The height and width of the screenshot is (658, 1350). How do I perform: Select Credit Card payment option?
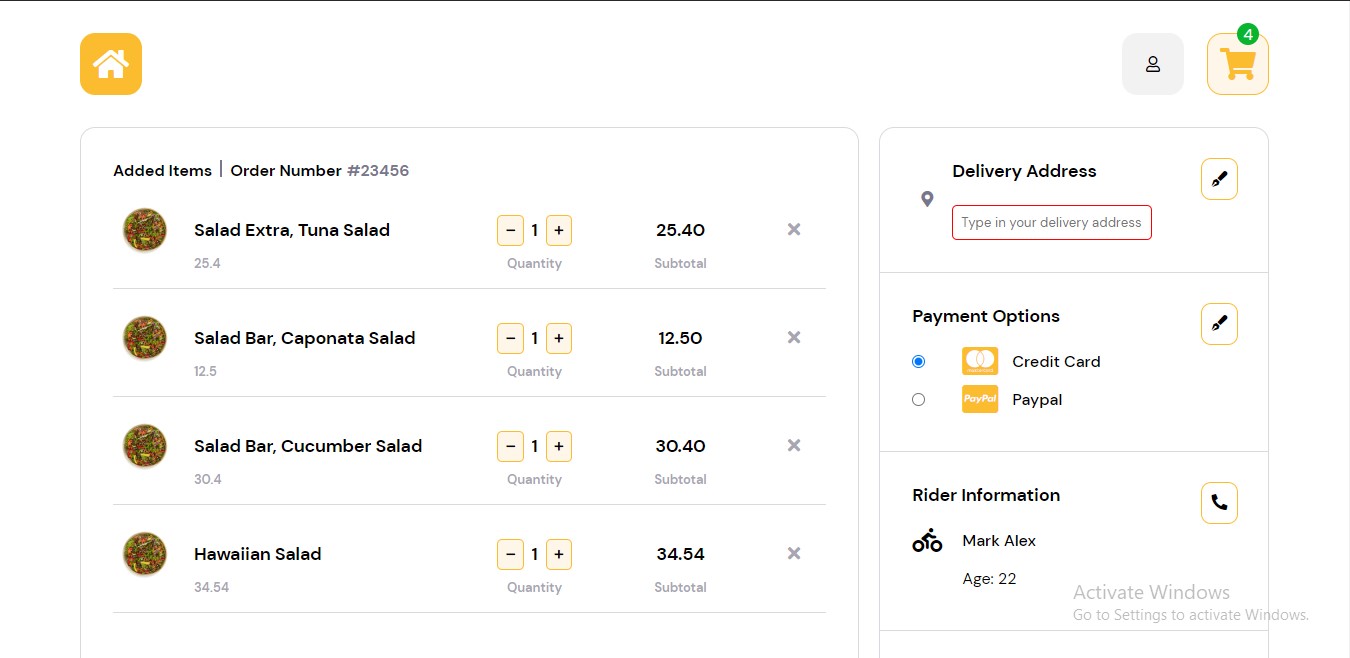[919, 362]
